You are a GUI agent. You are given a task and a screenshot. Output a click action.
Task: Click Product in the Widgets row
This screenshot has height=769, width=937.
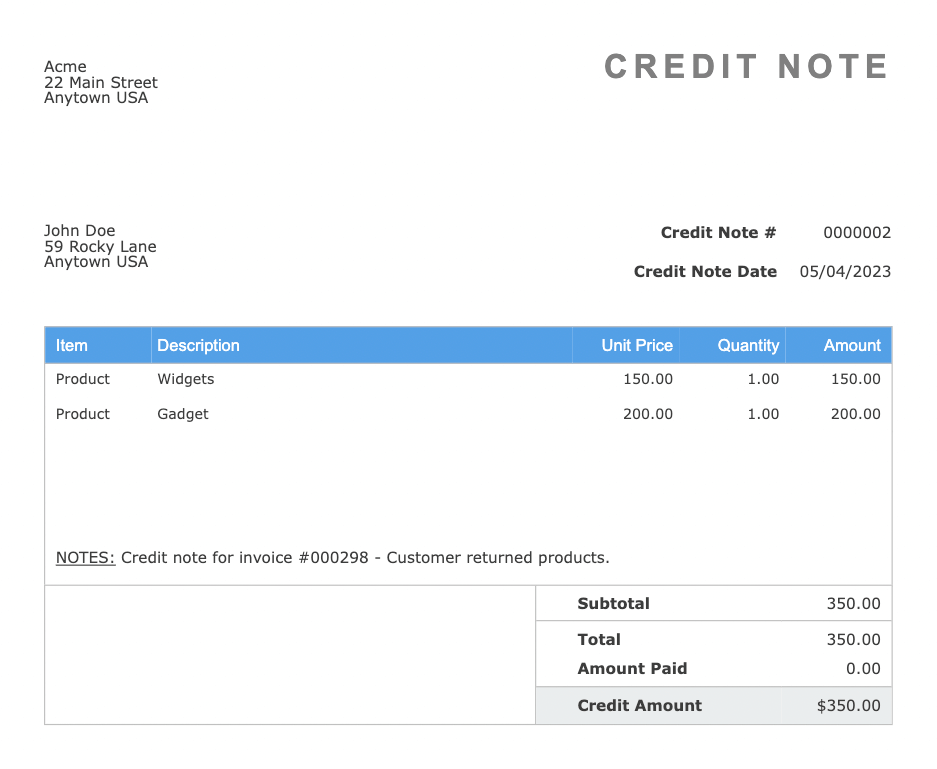pyautogui.click(x=83, y=379)
